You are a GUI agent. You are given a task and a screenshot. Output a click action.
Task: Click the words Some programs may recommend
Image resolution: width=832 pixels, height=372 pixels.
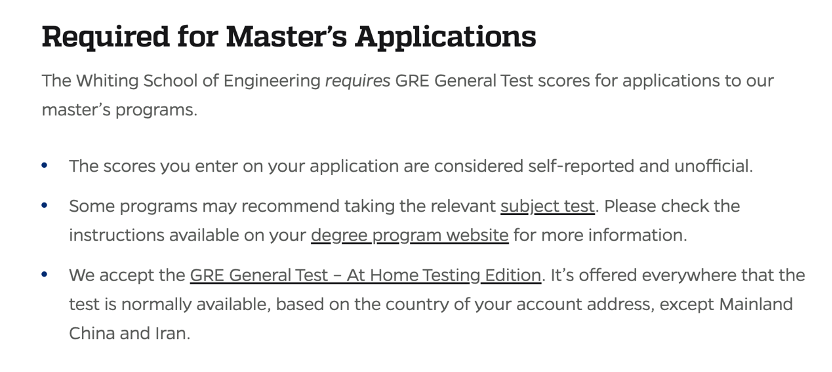coord(204,206)
